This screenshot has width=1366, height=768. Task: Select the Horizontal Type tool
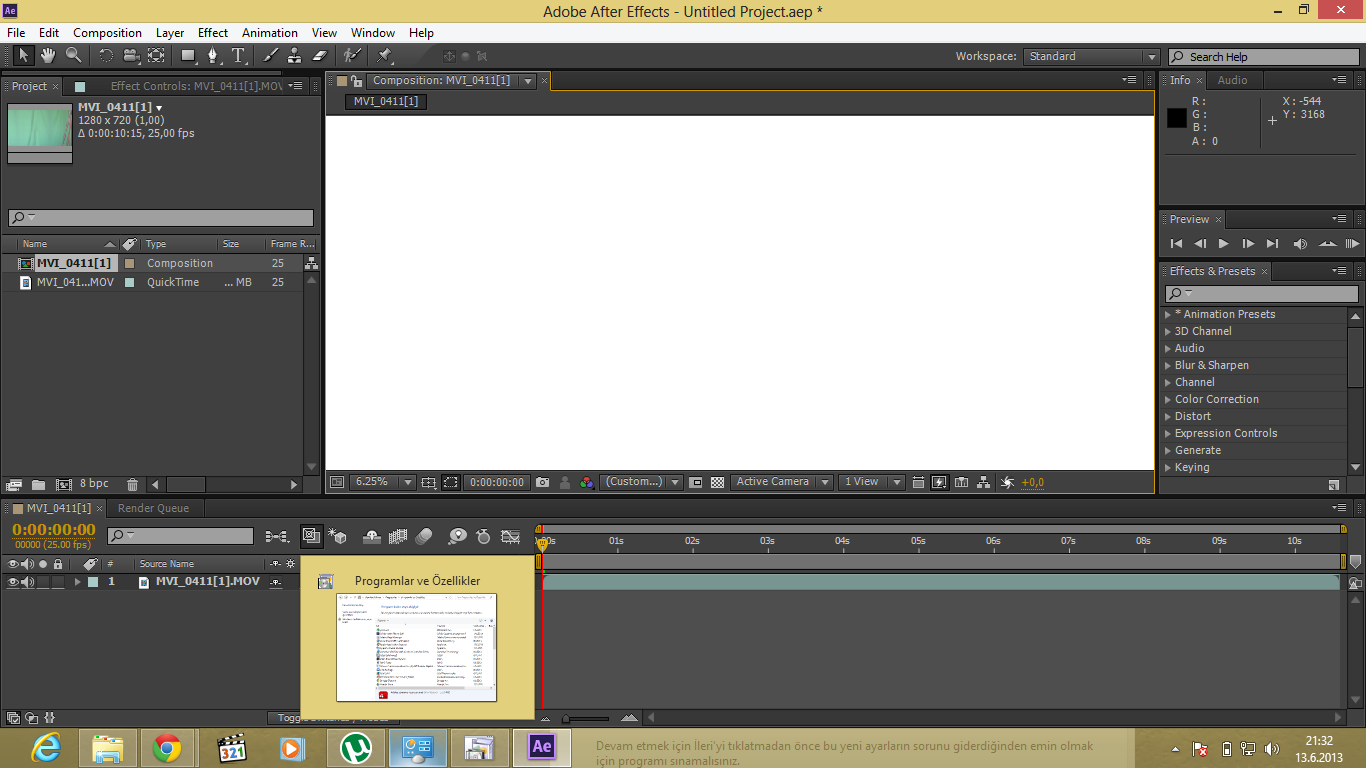pos(238,56)
